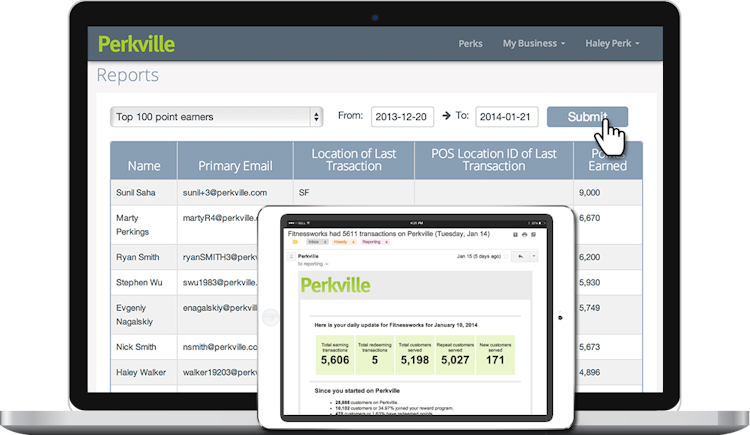Click the Since you started on Perkville heading

pos(357,390)
